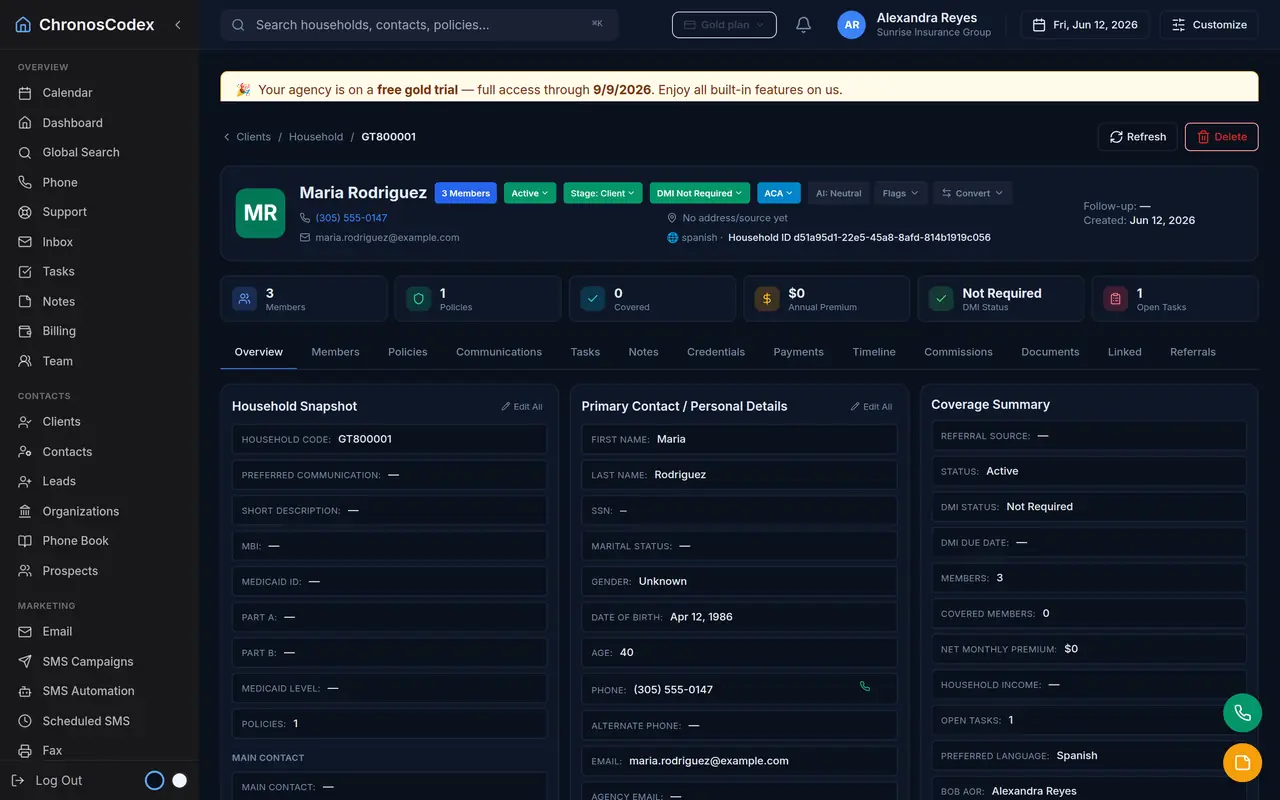Image resolution: width=1280 pixels, height=800 pixels.
Task: Open DMI Not Required dropdown
Action: (x=699, y=193)
